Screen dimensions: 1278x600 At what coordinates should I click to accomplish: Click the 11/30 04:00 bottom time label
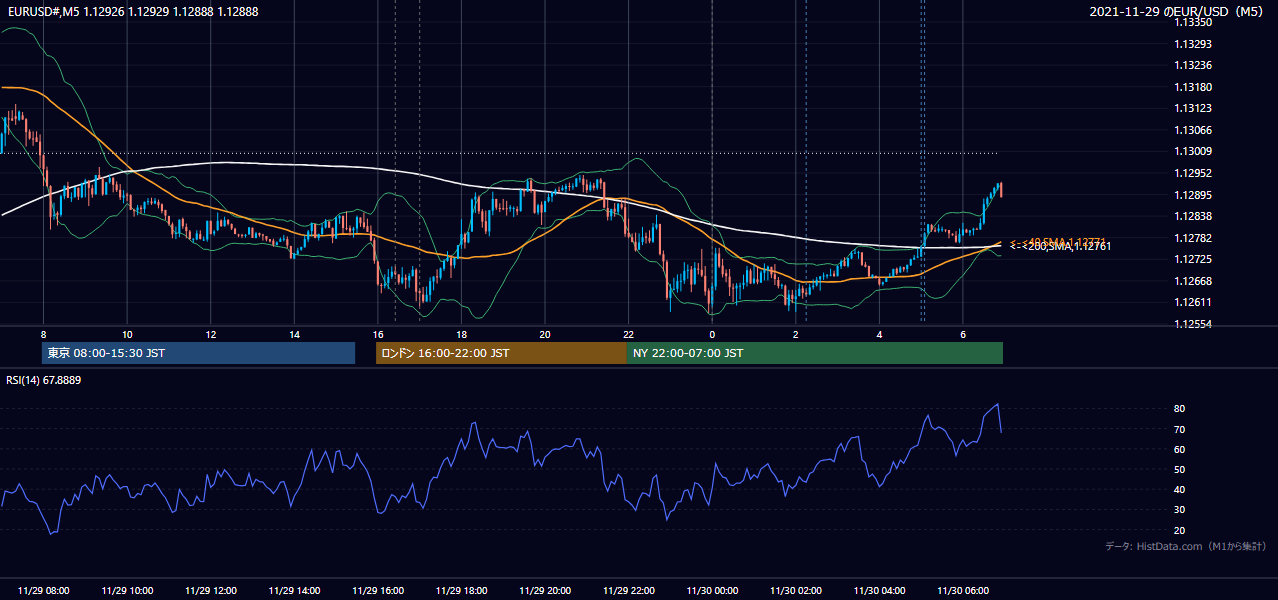pos(880,591)
